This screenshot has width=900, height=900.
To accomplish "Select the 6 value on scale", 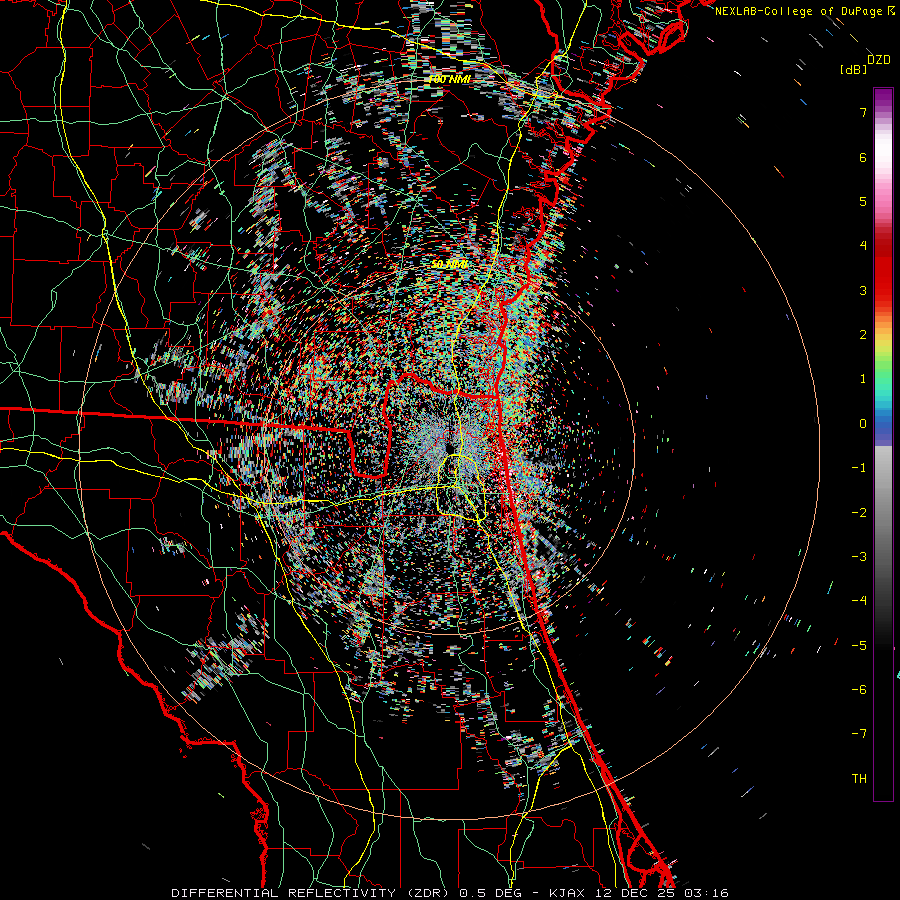I will 863,157.
